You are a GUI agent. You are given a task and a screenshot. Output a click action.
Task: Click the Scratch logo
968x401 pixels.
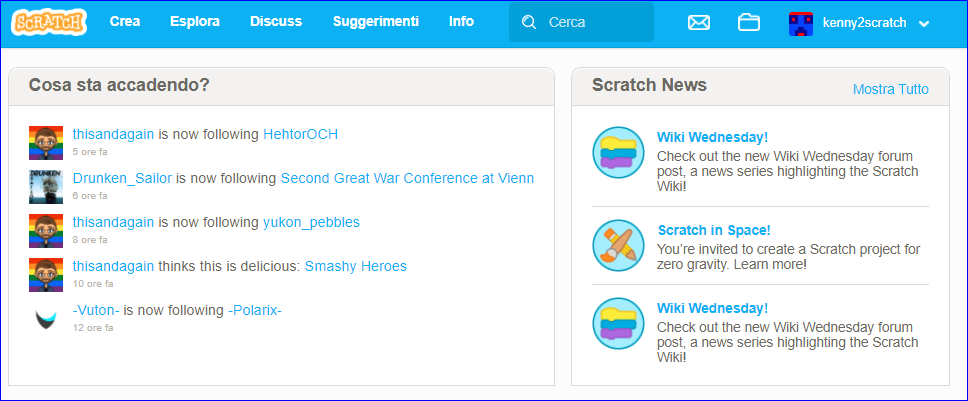tap(49, 22)
